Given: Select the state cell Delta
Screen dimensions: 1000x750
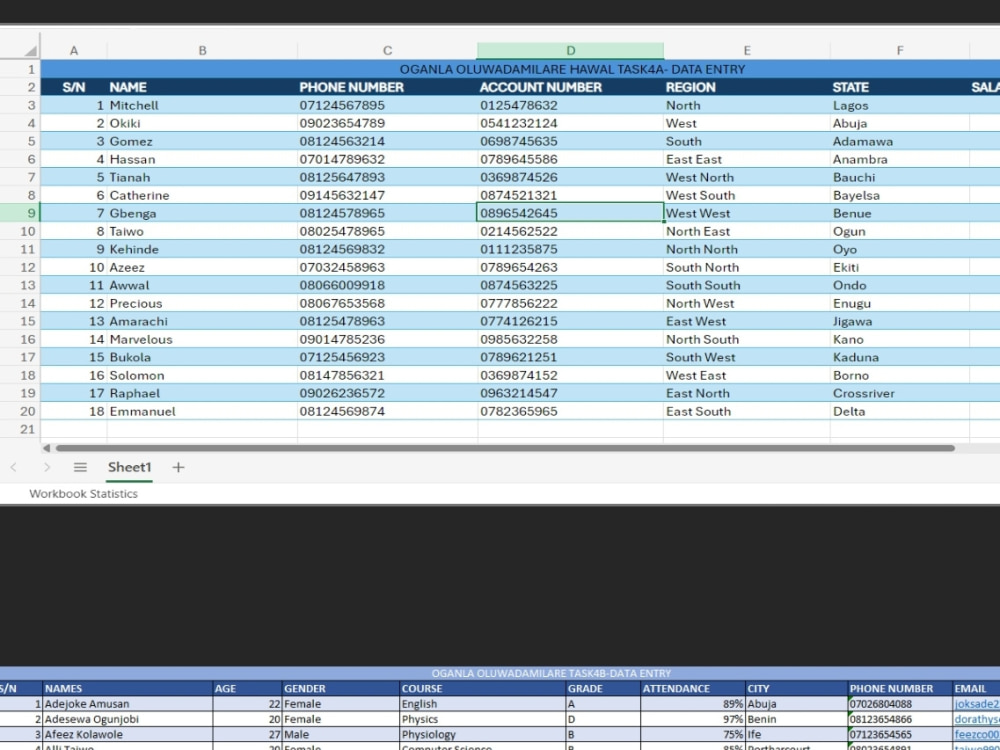Looking at the screenshot, I should pos(900,411).
